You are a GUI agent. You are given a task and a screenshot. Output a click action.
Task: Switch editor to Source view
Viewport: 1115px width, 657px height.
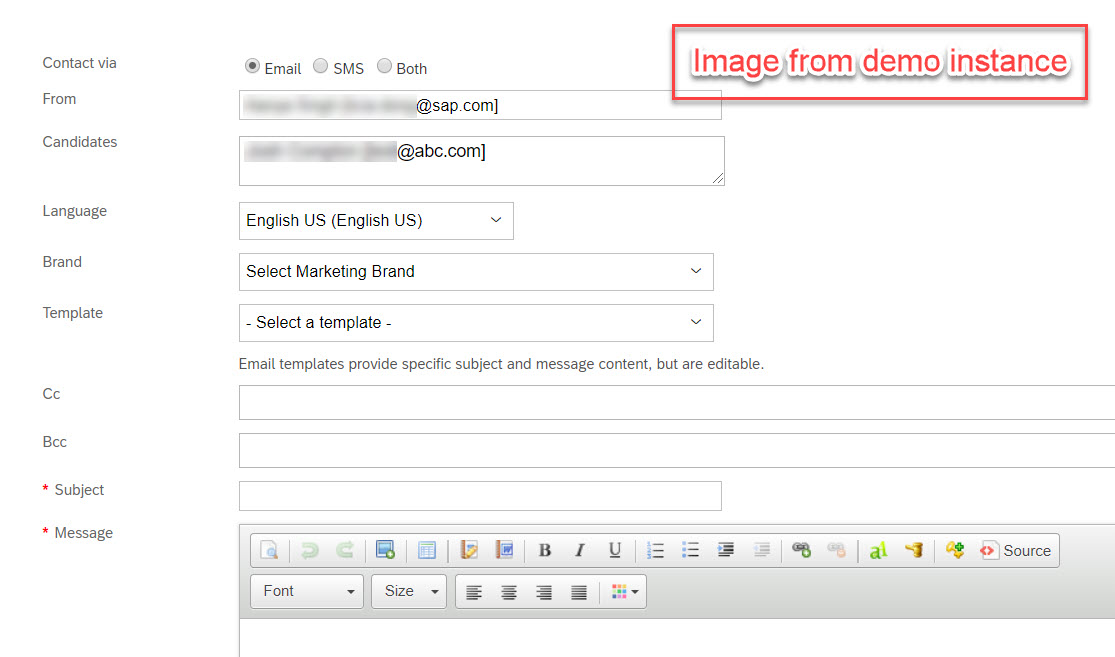(1015, 550)
